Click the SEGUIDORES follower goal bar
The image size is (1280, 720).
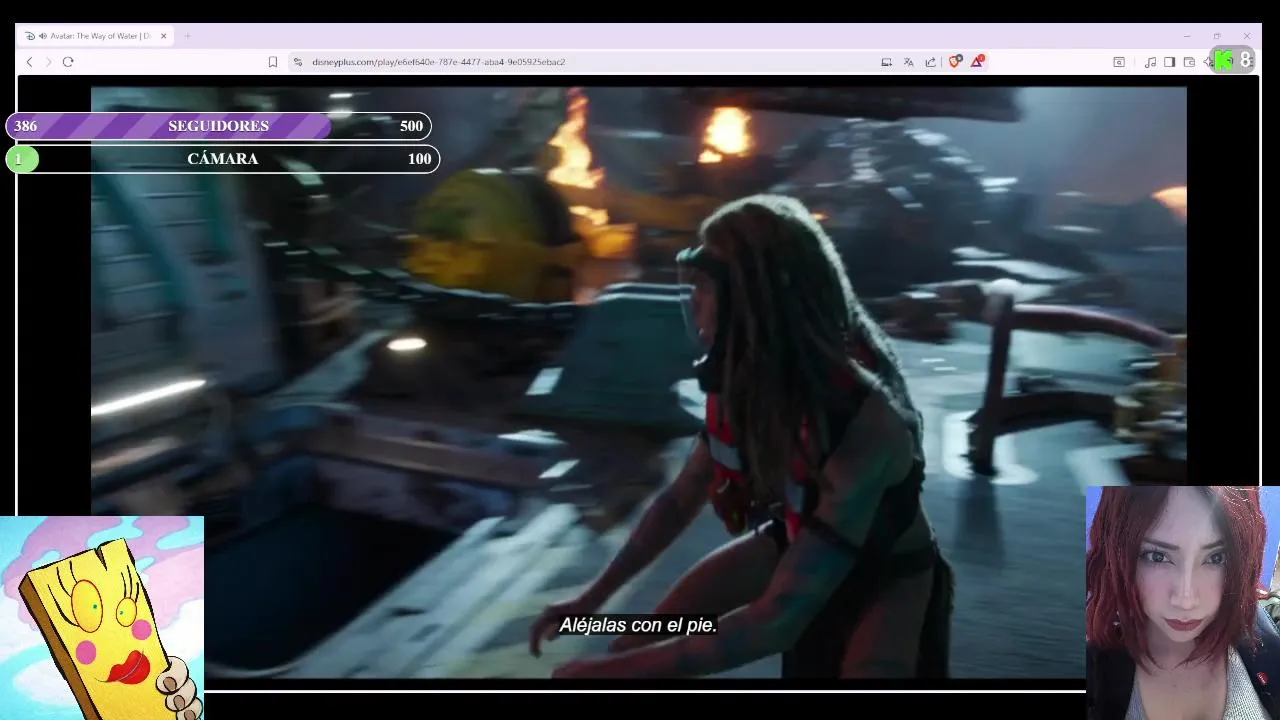coord(219,126)
